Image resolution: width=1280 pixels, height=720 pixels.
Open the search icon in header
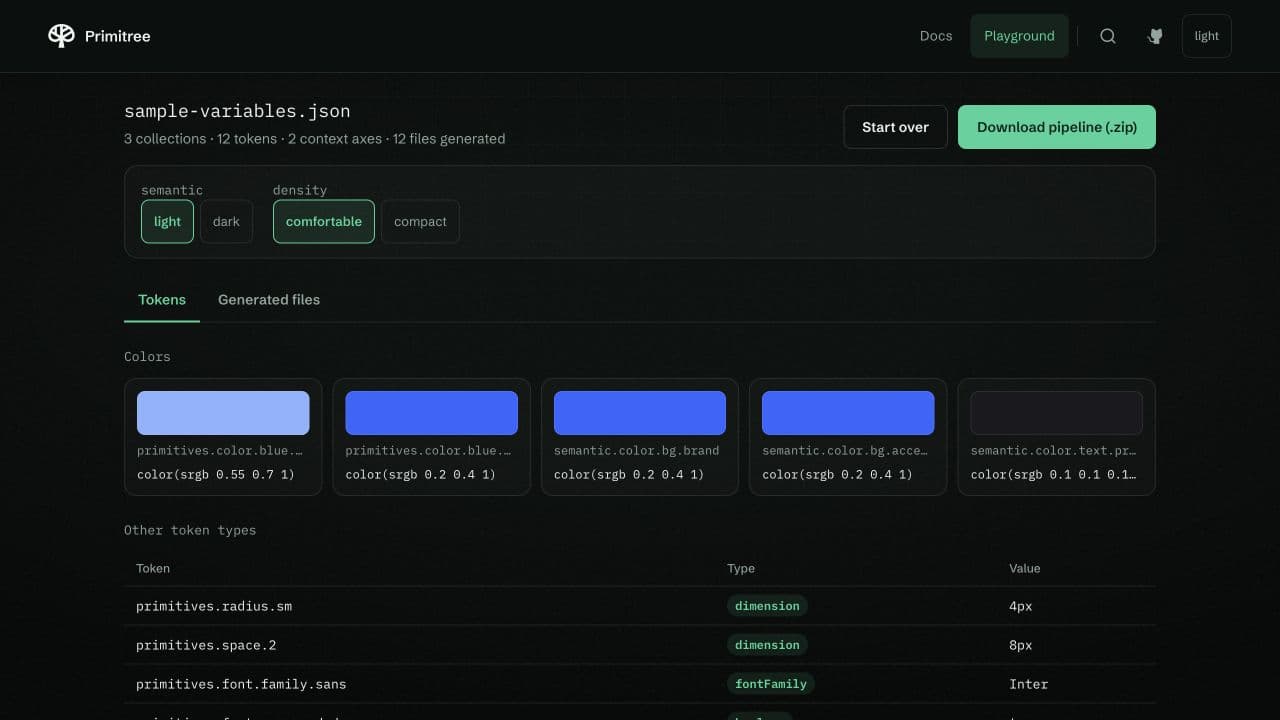[x=1108, y=36]
